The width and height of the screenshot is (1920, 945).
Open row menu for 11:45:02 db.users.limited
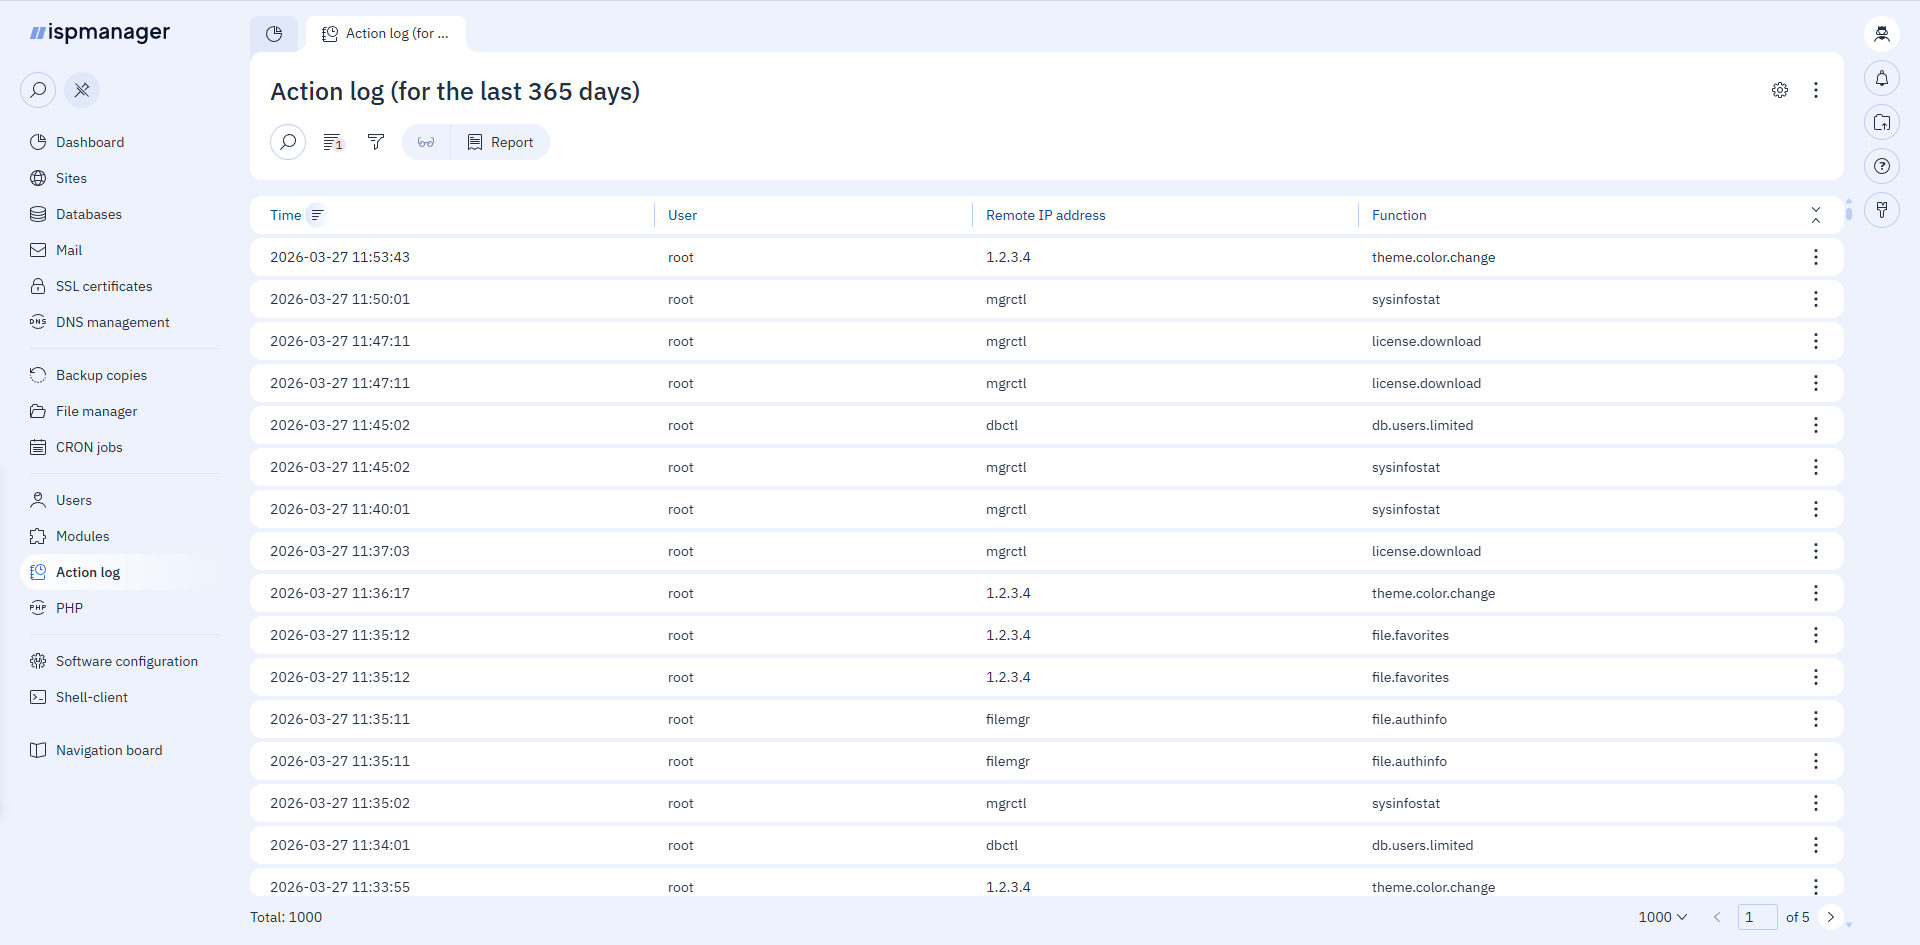pyautogui.click(x=1816, y=425)
